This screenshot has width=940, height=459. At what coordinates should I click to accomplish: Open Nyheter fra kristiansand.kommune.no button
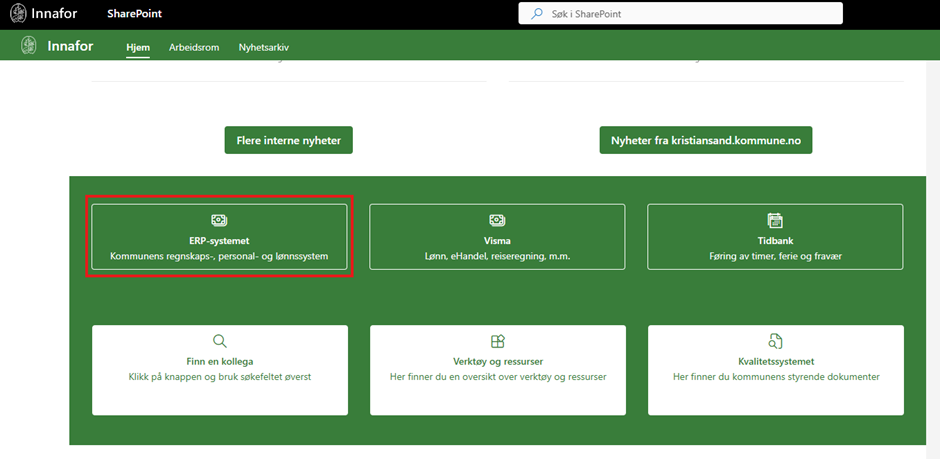point(705,141)
